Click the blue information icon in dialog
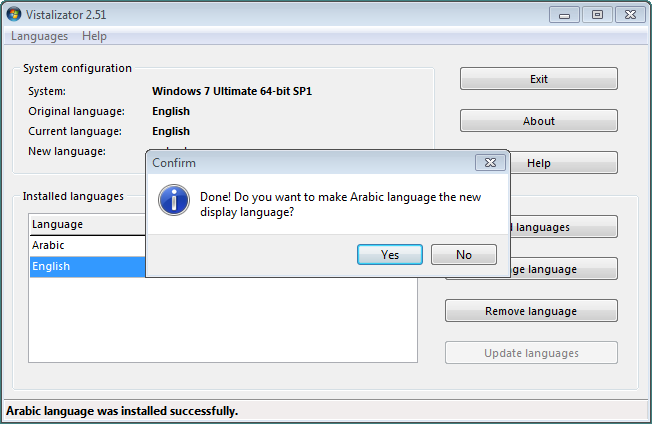Screen dimensions: 652x424 174,200
